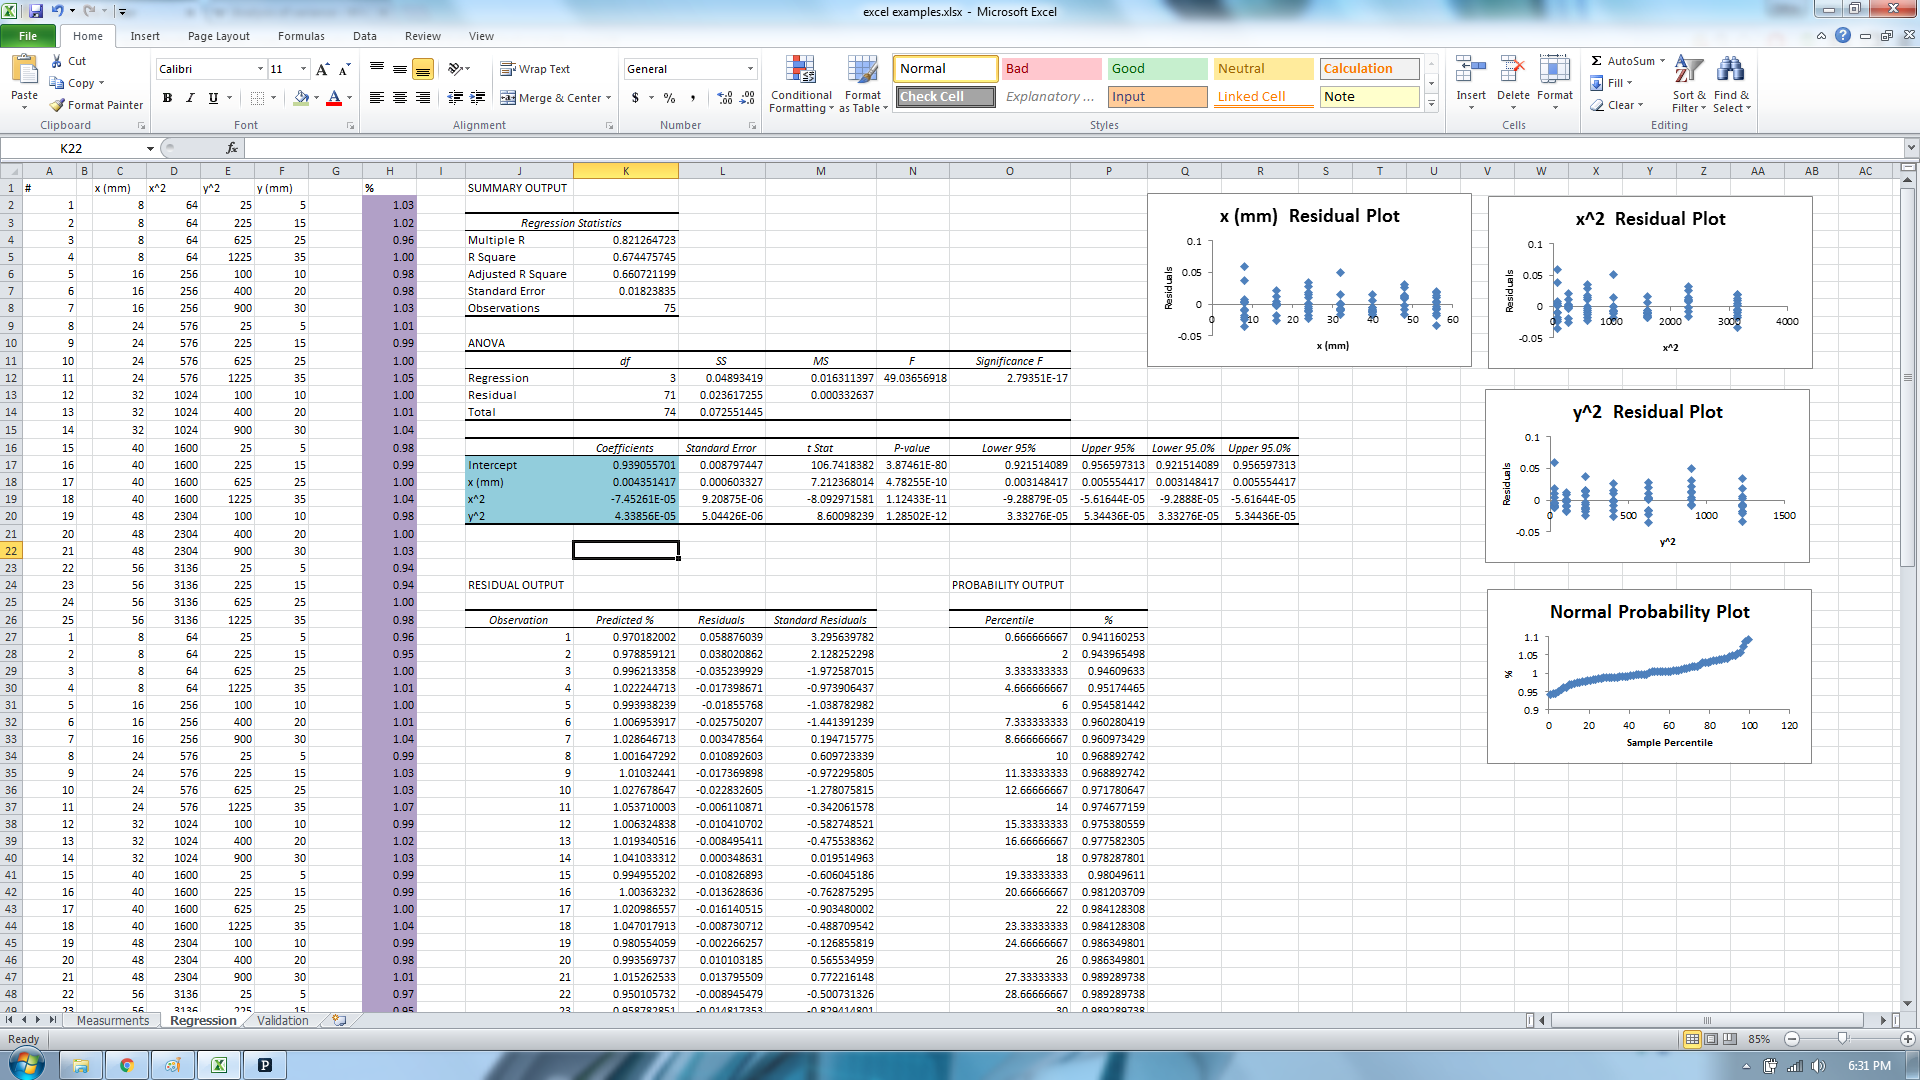Image resolution: width=1920 pixels, height=1080 pixels.
Task: Expand the cell styles gallery
Action: [1432, 103]
